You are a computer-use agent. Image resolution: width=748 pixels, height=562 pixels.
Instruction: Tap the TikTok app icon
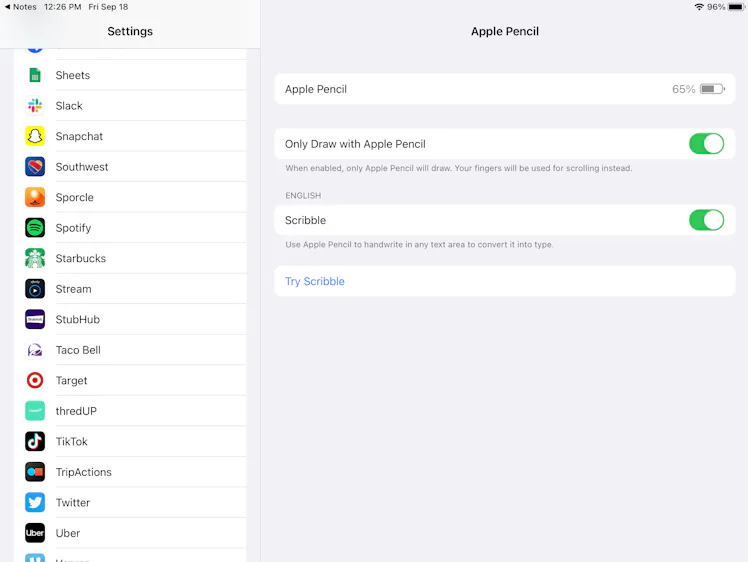click(35, 441)
